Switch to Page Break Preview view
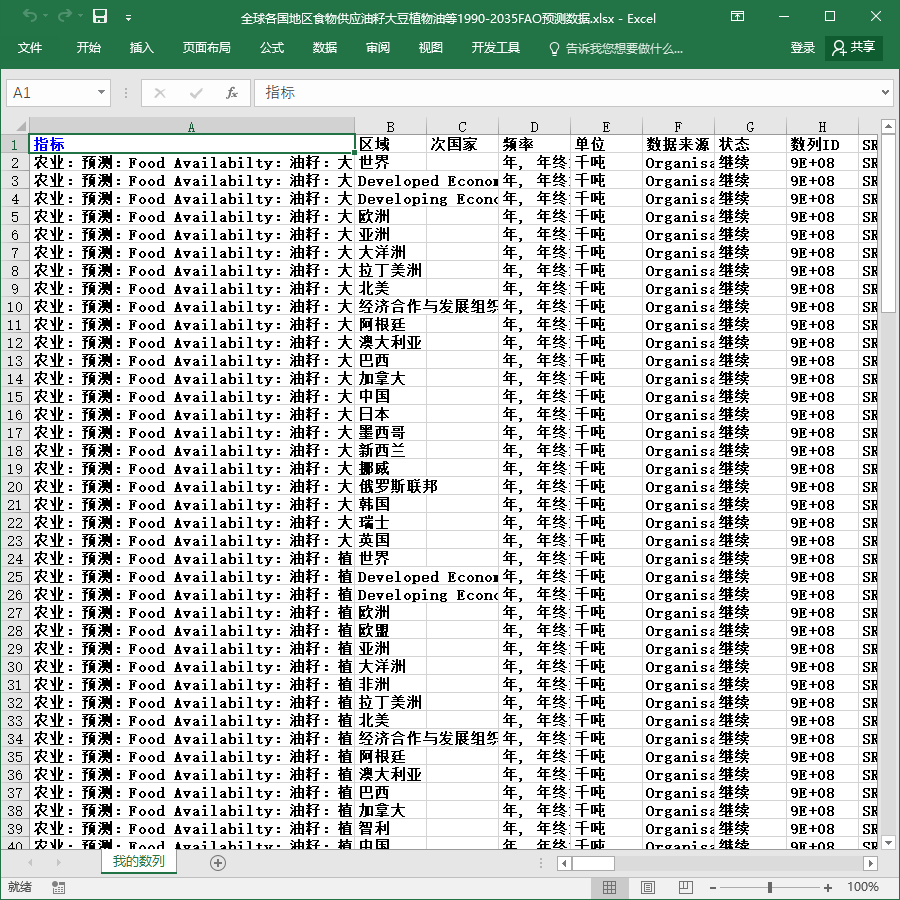900x900 pixels. (685, 887)
